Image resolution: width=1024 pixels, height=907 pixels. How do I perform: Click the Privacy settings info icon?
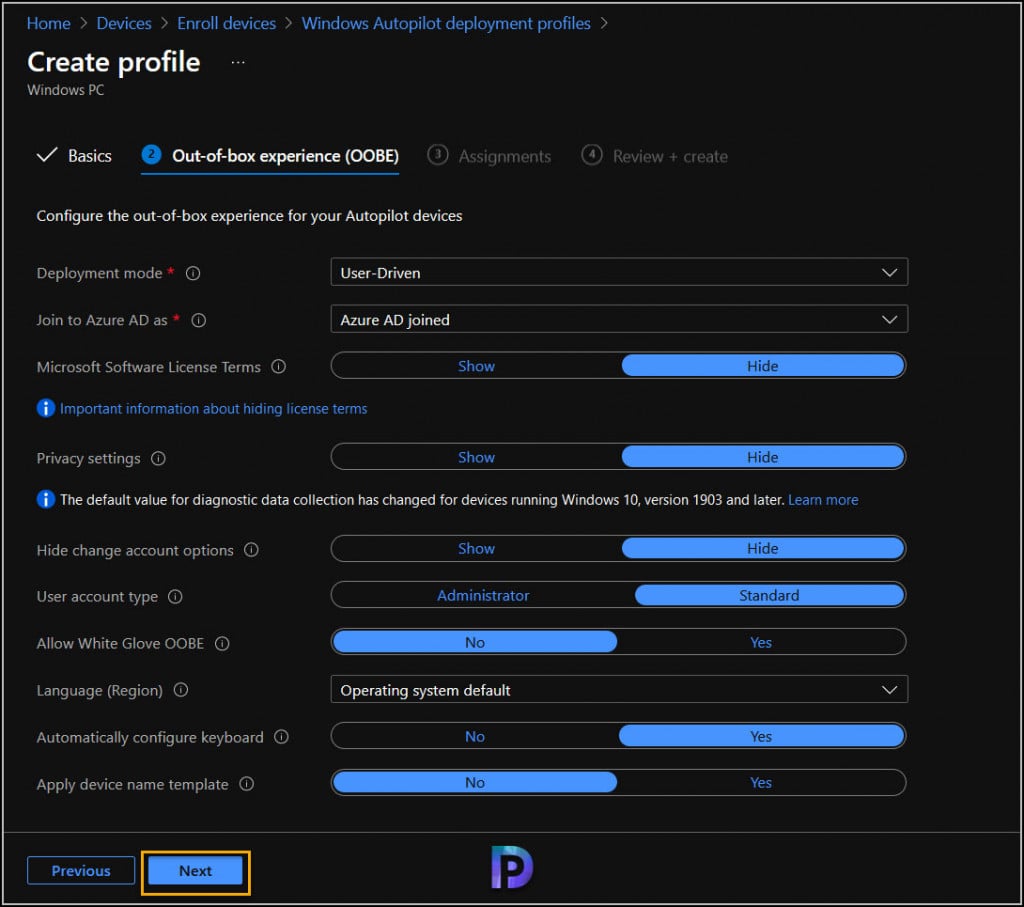click(x=158, y=458)
